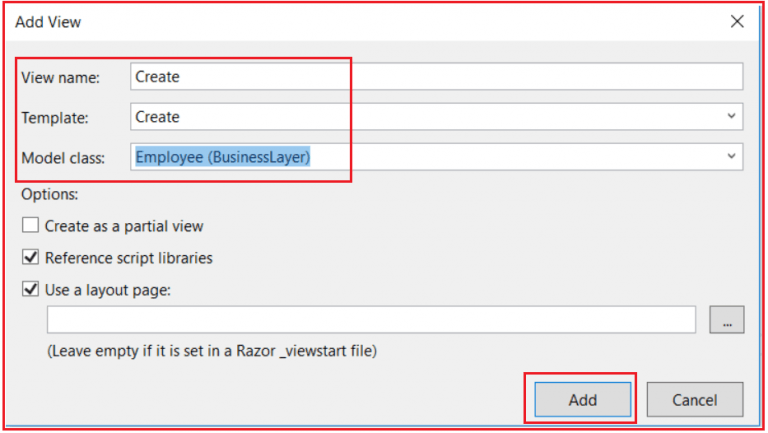This screenshot has height=433, width=768.
Task: Click the "Create as a partial view" label
Action: [124, 226]
